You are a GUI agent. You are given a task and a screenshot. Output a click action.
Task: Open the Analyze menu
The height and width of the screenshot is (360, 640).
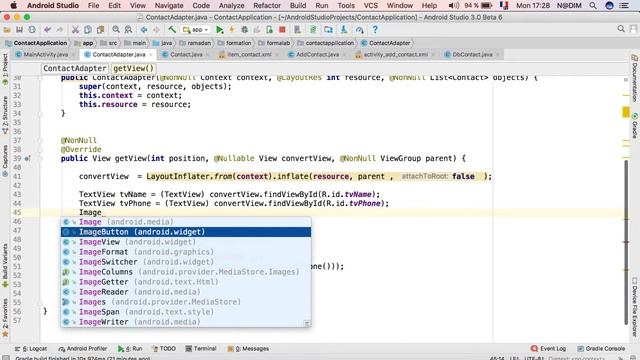click(x=231, y=5)
